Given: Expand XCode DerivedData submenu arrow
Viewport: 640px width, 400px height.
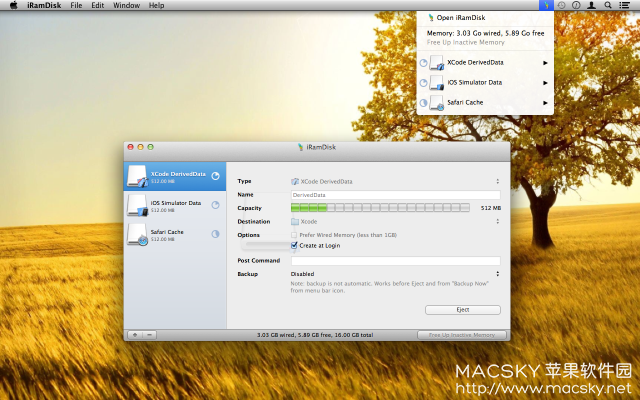Looking at the screenshot, I should tap(545, 63).
